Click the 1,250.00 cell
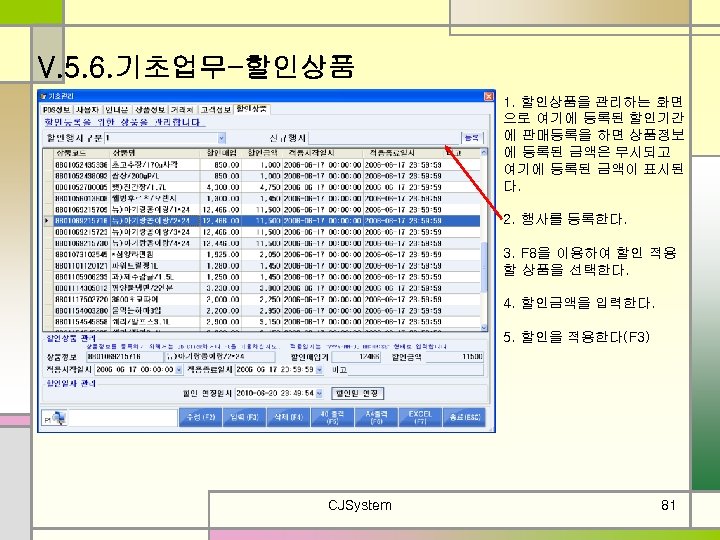The width and height of the screenshot is (720, 540). click(x=221, y=277)
